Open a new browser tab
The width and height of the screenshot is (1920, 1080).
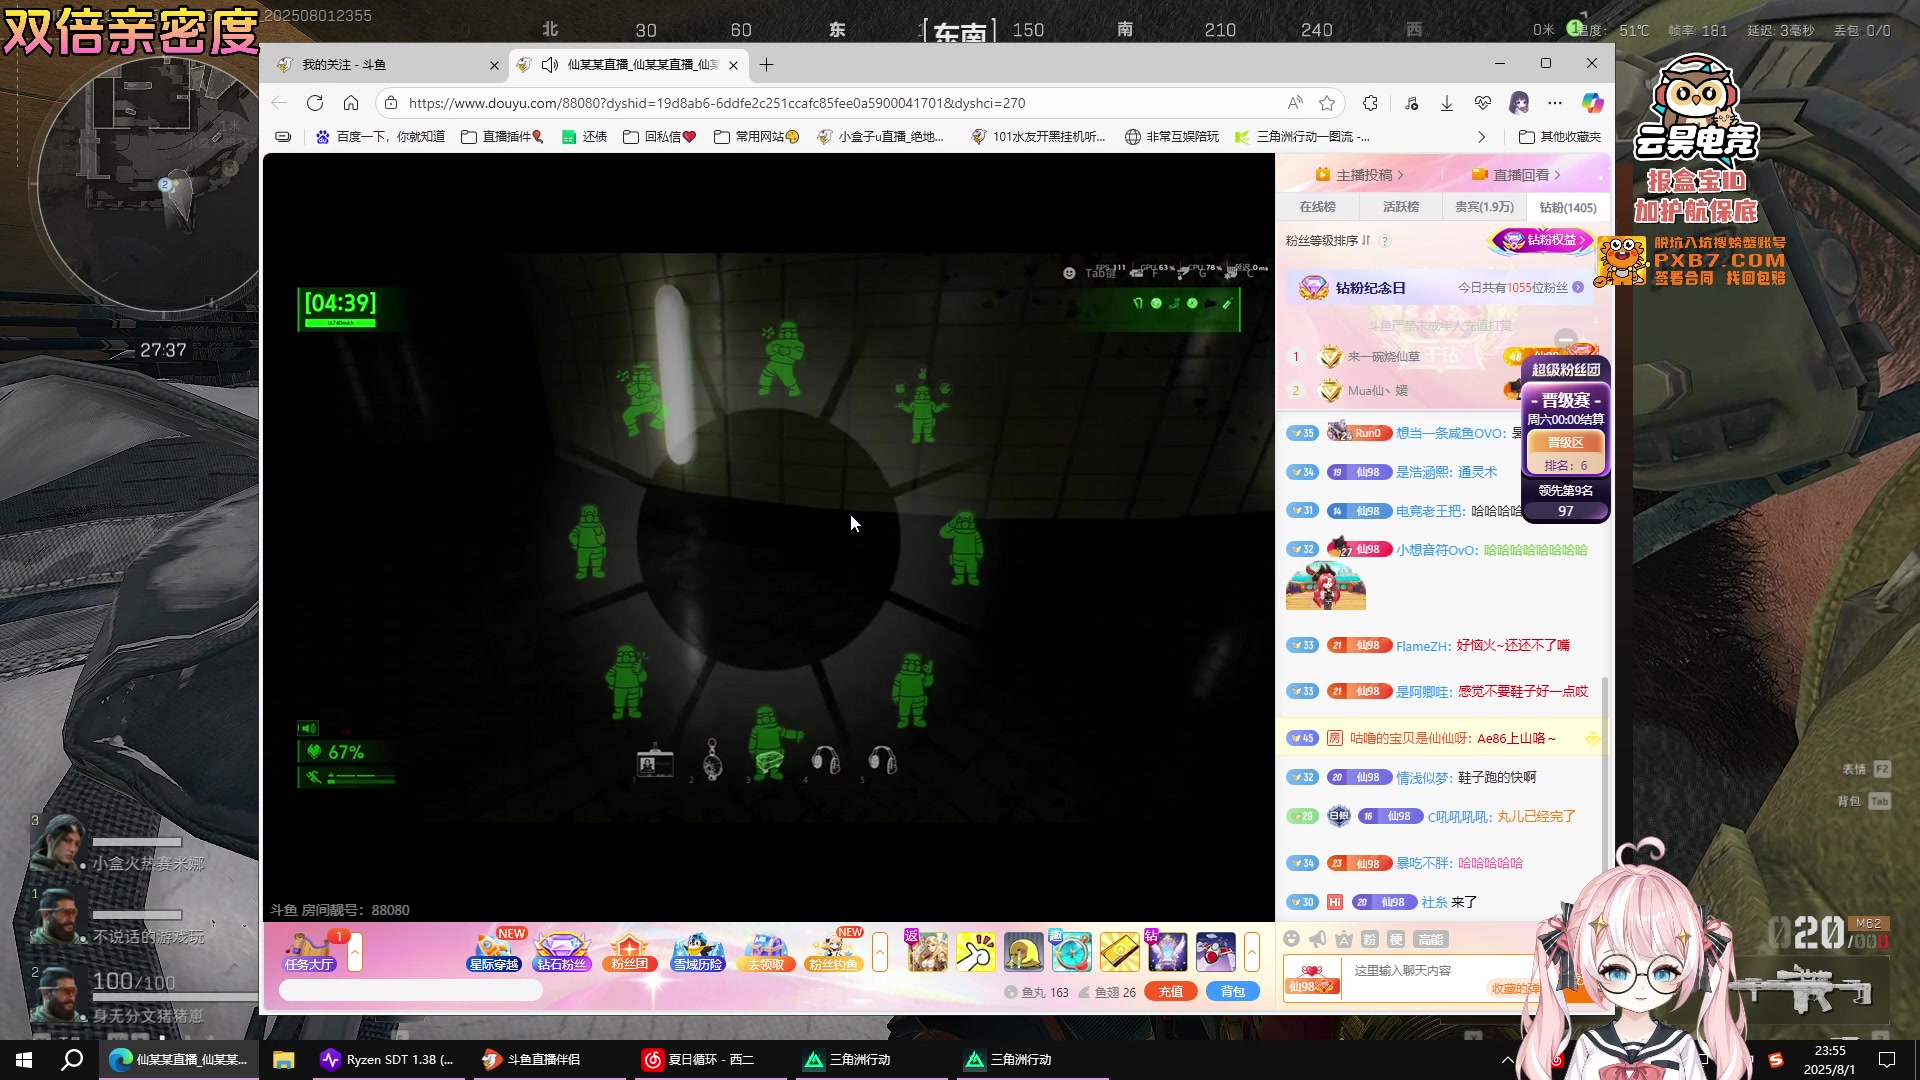(766, 65)
